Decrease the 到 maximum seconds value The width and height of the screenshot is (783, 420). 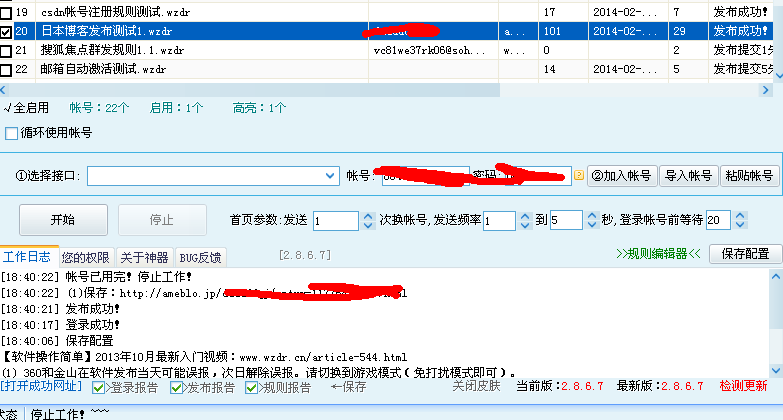coord(591,225)
